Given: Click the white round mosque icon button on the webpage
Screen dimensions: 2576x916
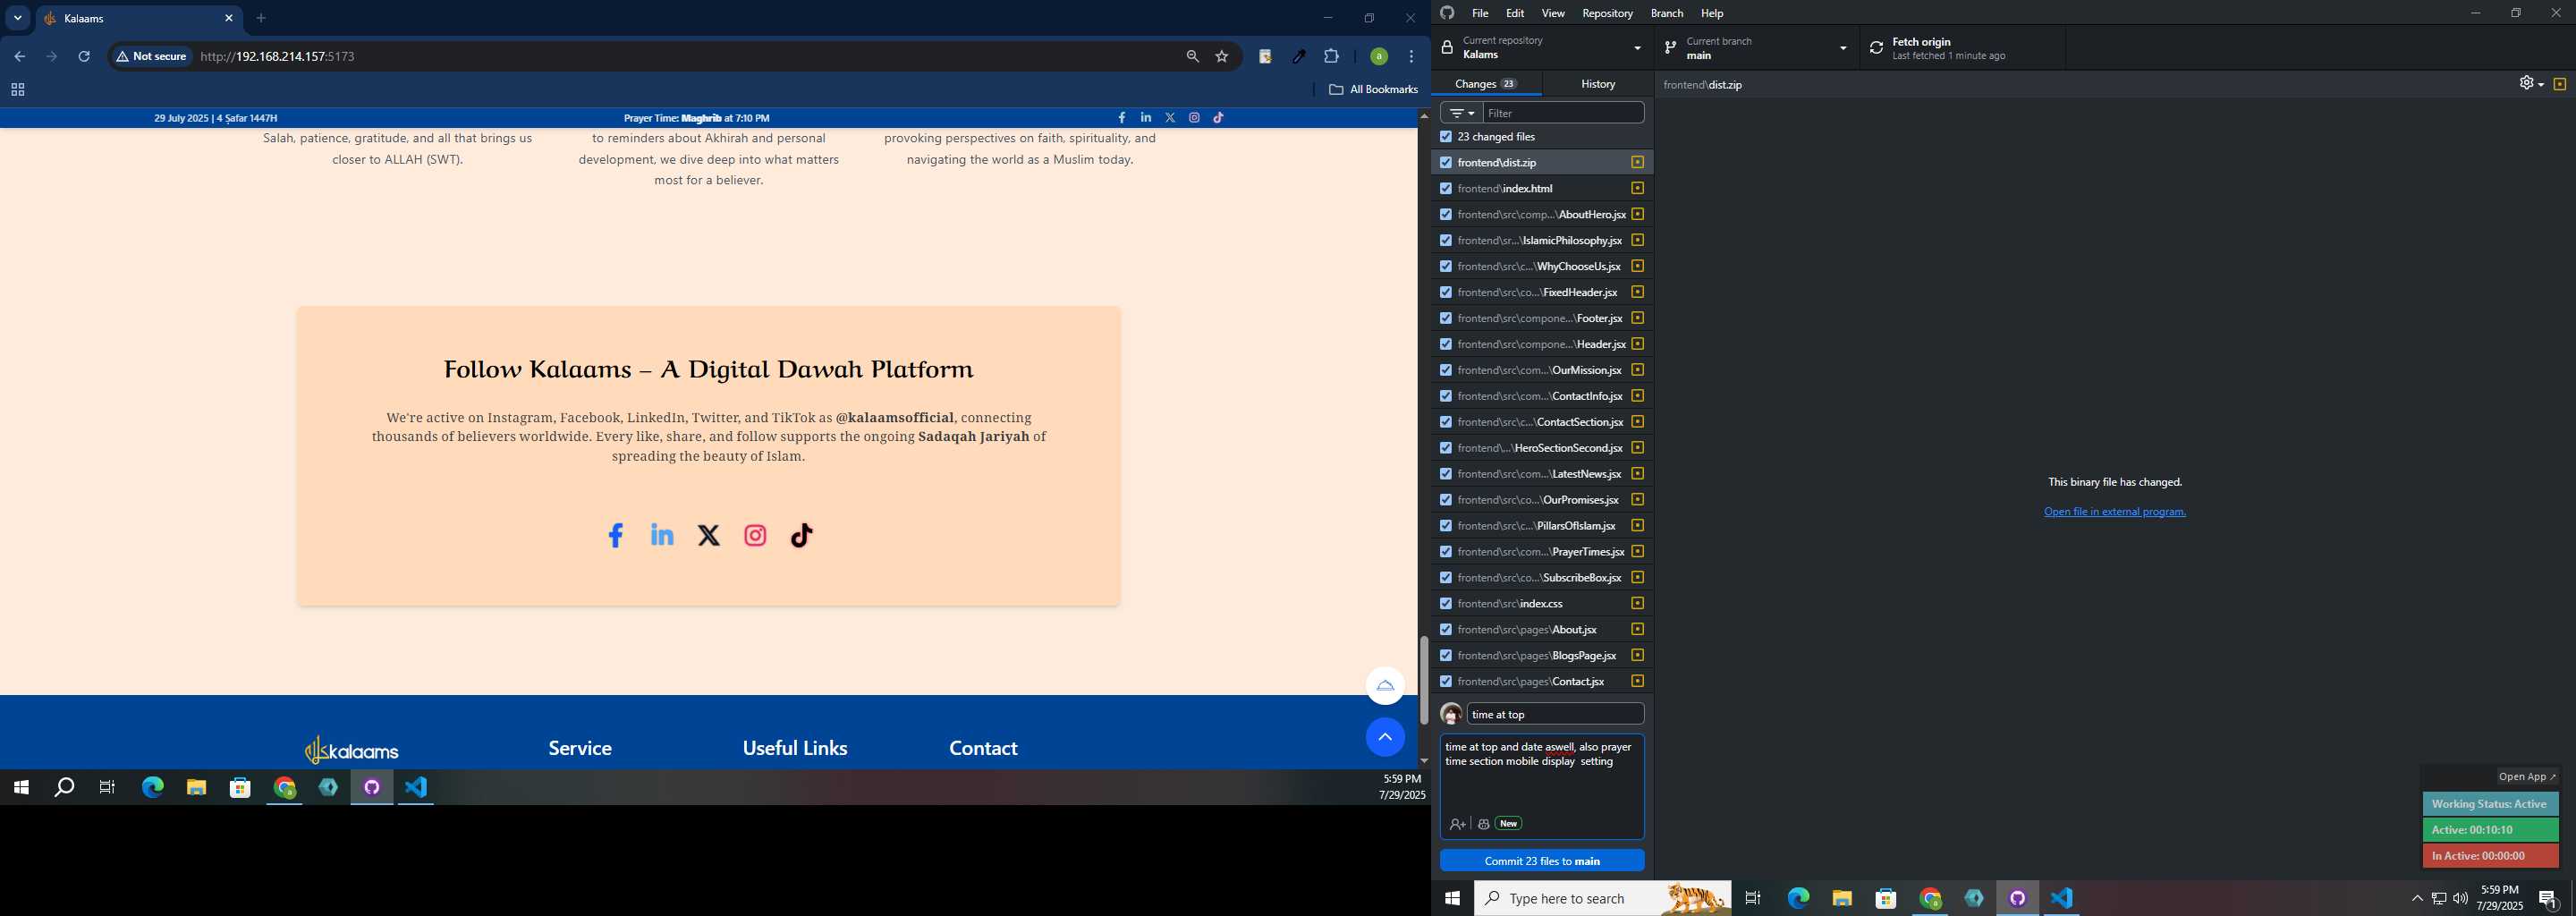Looking at the screenshot, I should [x=1385, y=686].
